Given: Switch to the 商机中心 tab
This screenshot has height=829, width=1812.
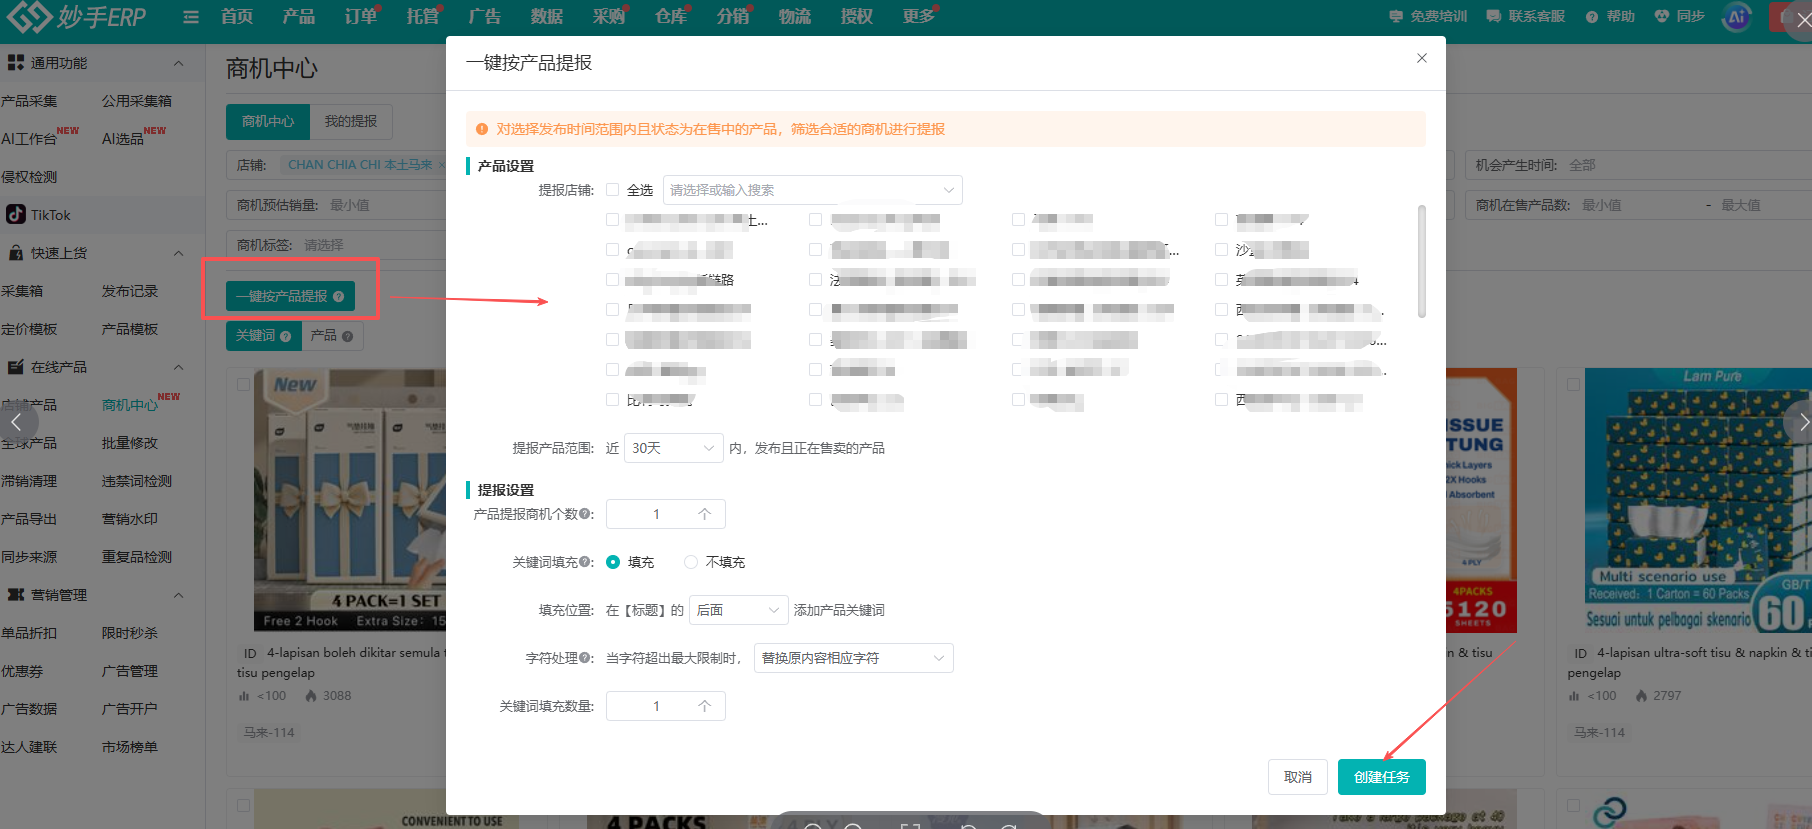Looking at the screenshot, I should [268, 121].
